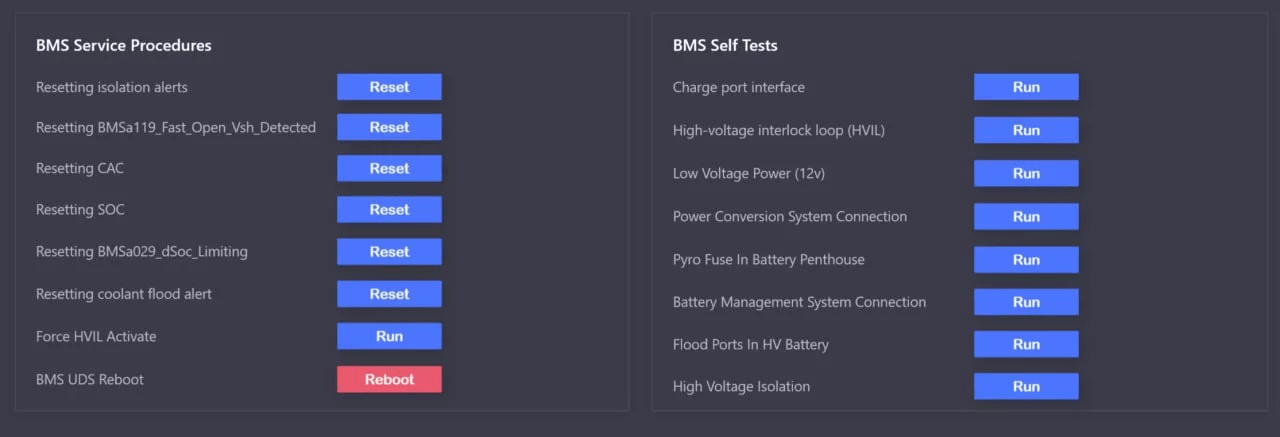Run Force HVIL Activate procedure
This screenshot has width=1280, height=437.
point(389,336)
